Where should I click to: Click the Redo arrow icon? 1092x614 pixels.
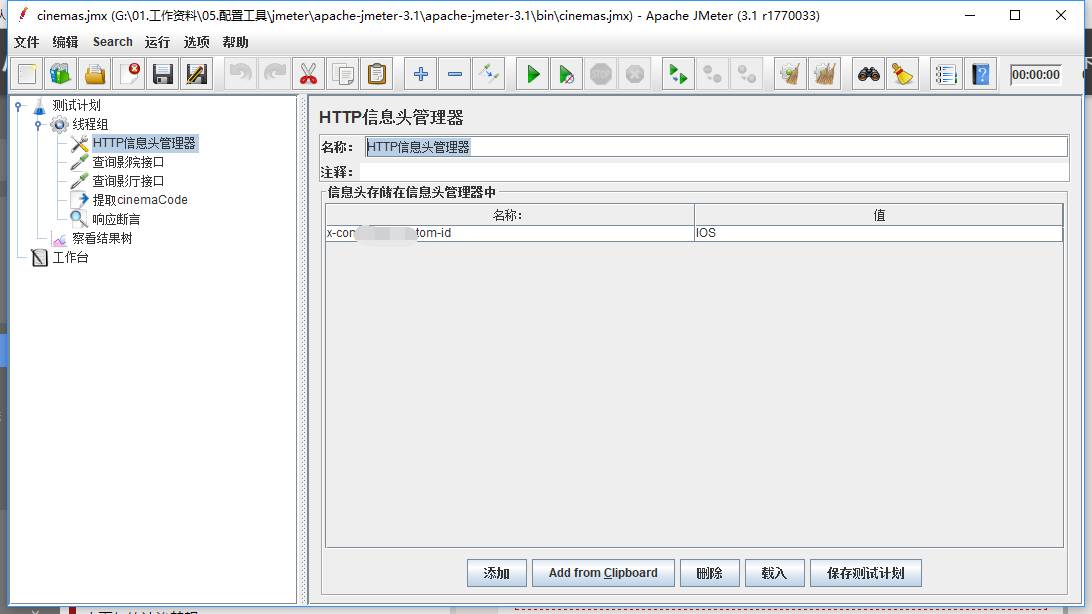pyautogui.click(x=274, y=74)
